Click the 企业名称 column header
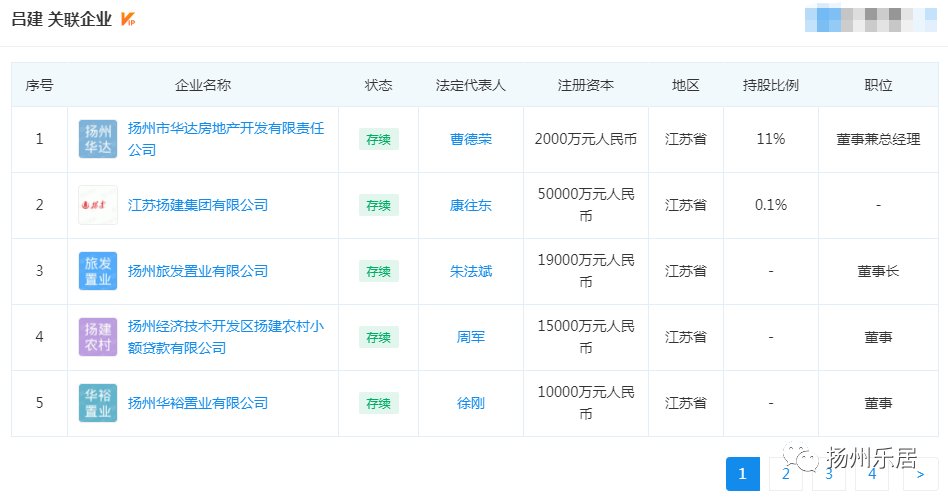This screenshot has height=499, width=948. [203, 85]
